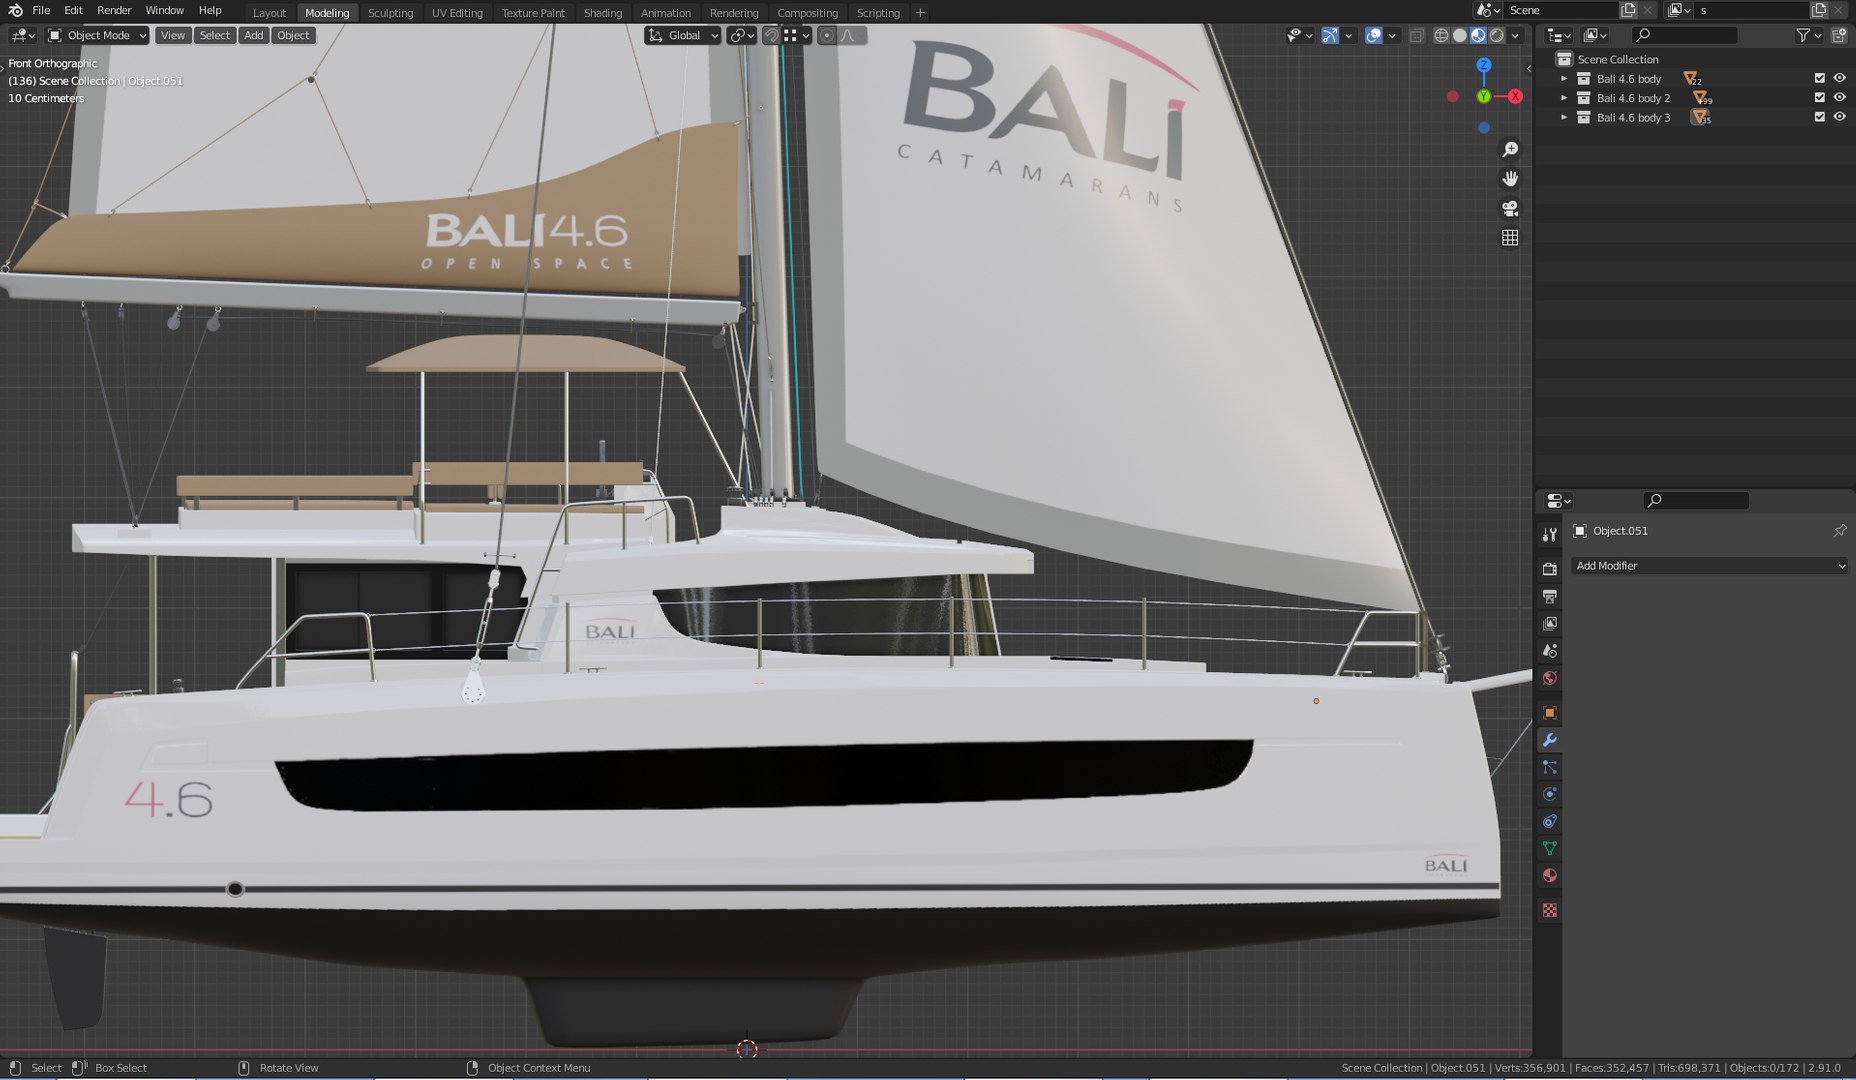
Task: Open the Object Data (mesh) properties tab
Action: click(x=1549, y=848)
